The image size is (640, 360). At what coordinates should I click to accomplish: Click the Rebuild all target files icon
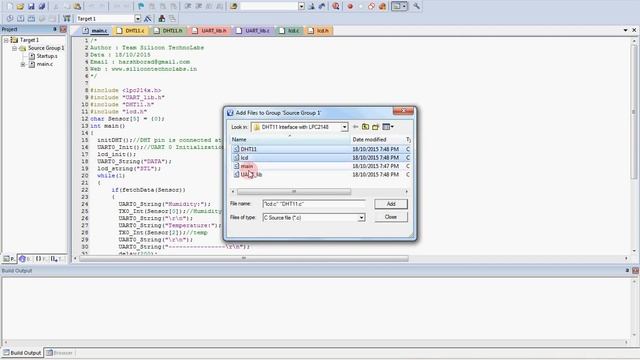pos(31,18)
